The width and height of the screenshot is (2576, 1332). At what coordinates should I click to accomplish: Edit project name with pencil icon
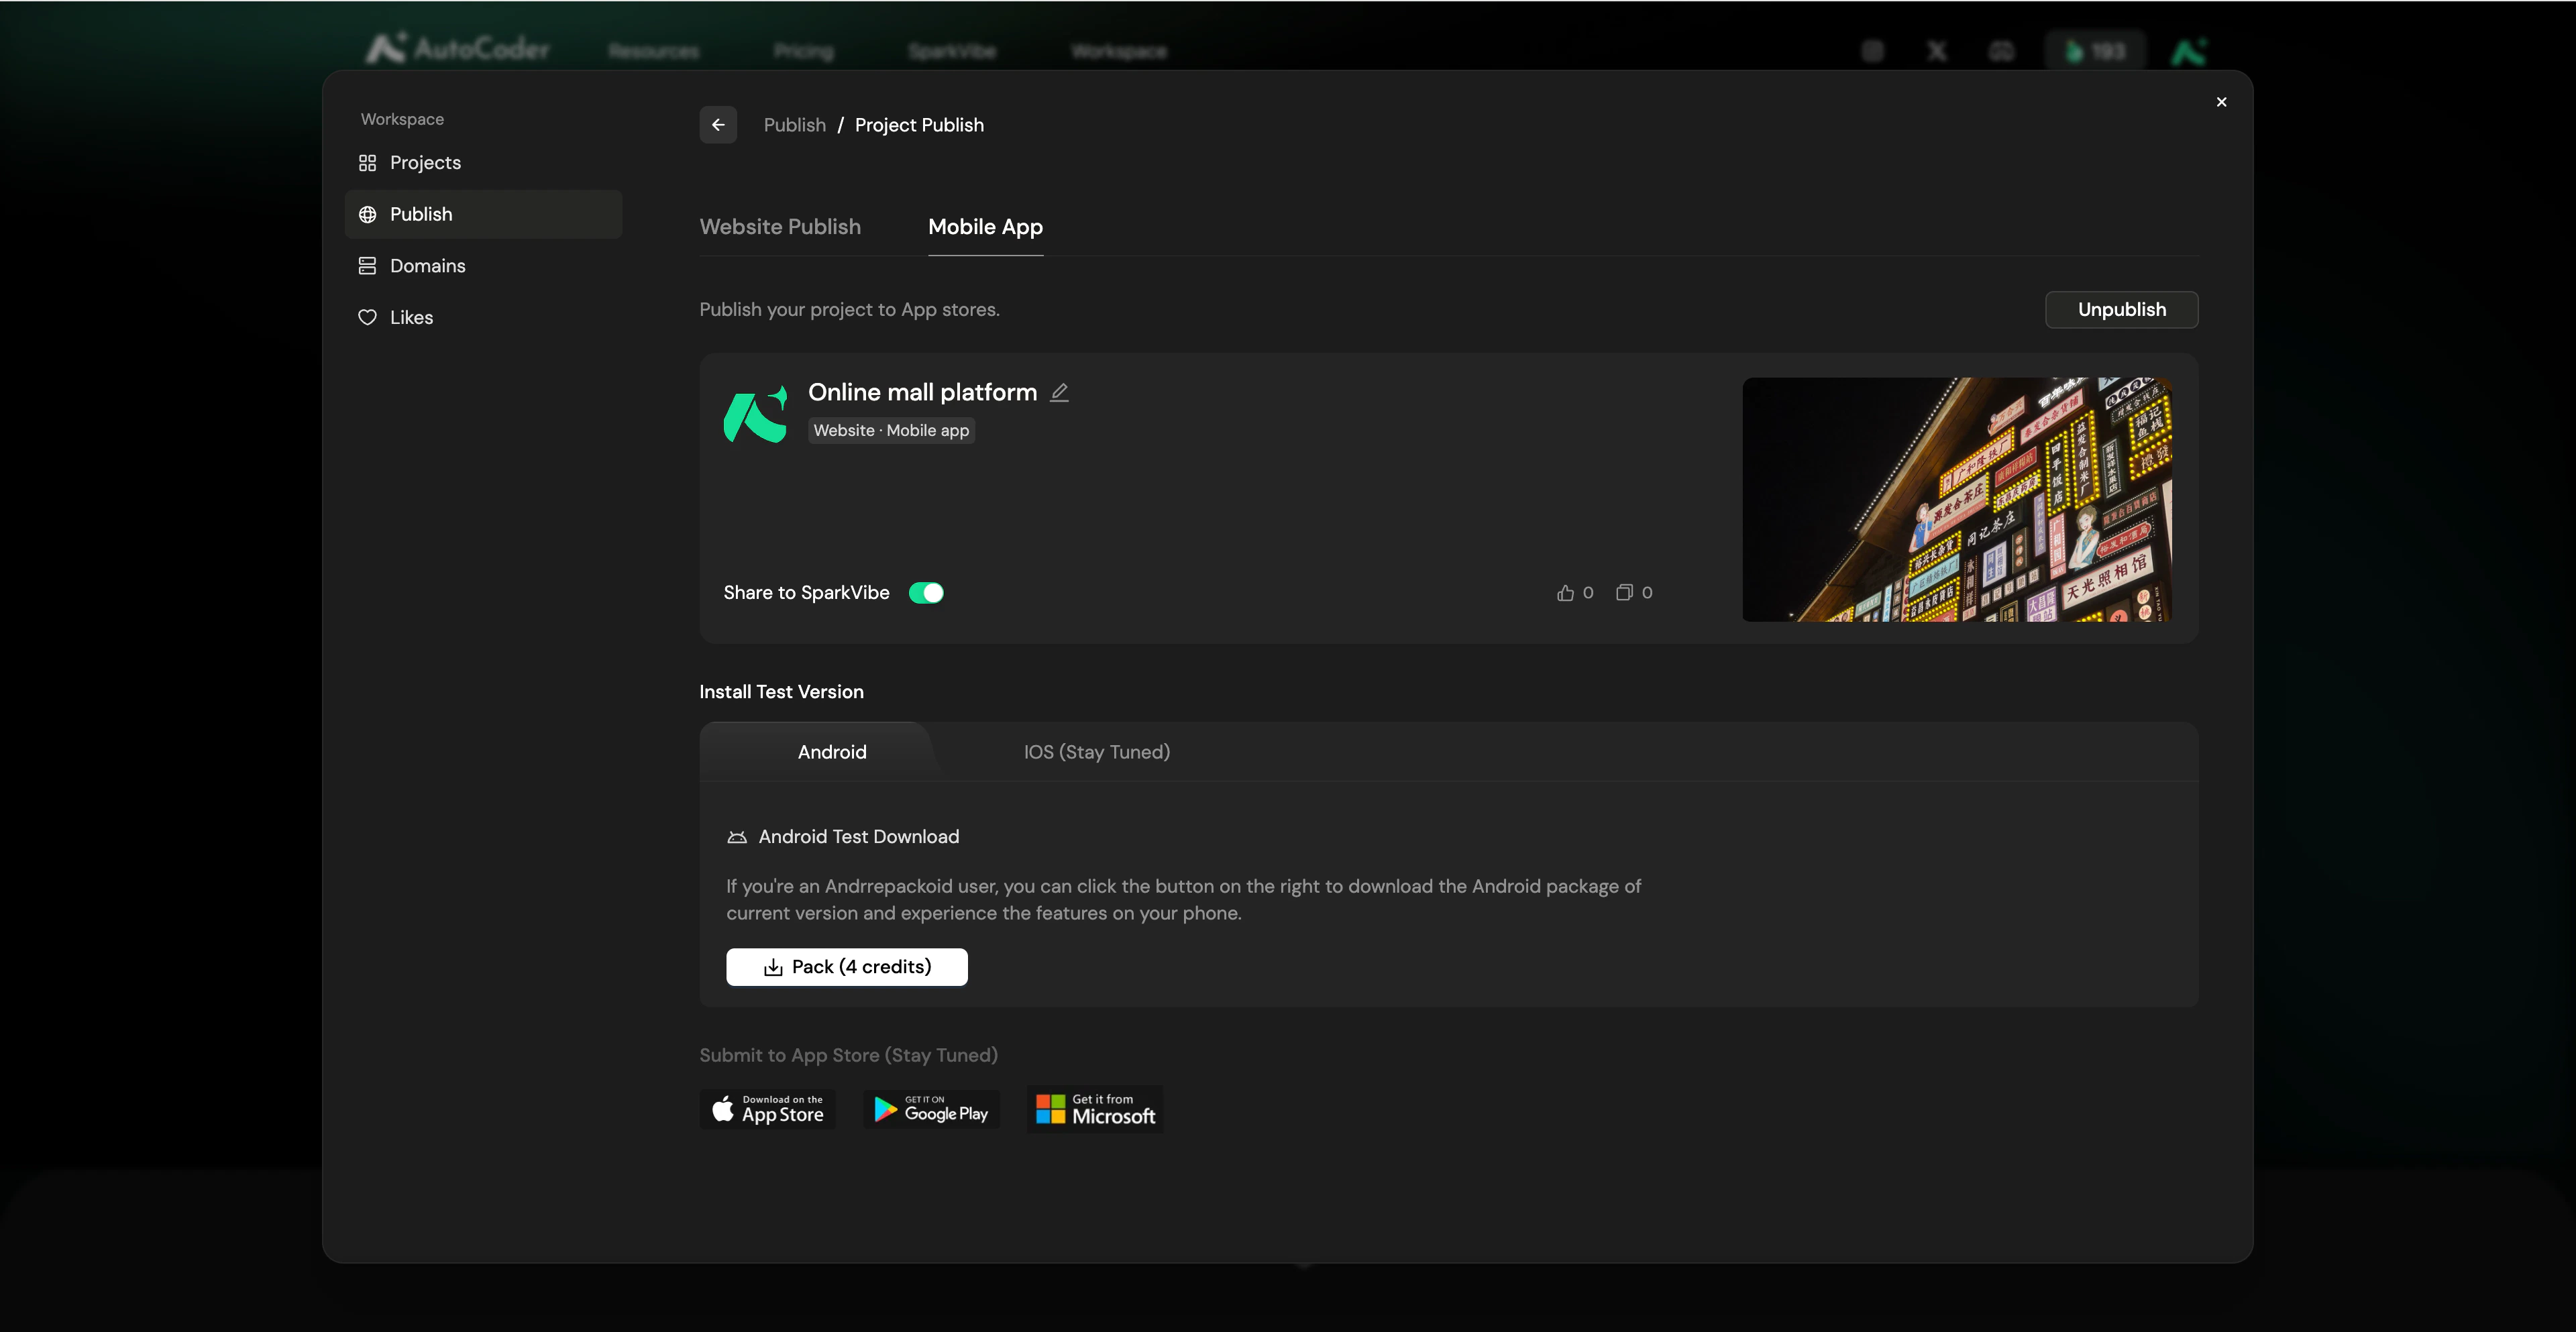point(1059,393)
